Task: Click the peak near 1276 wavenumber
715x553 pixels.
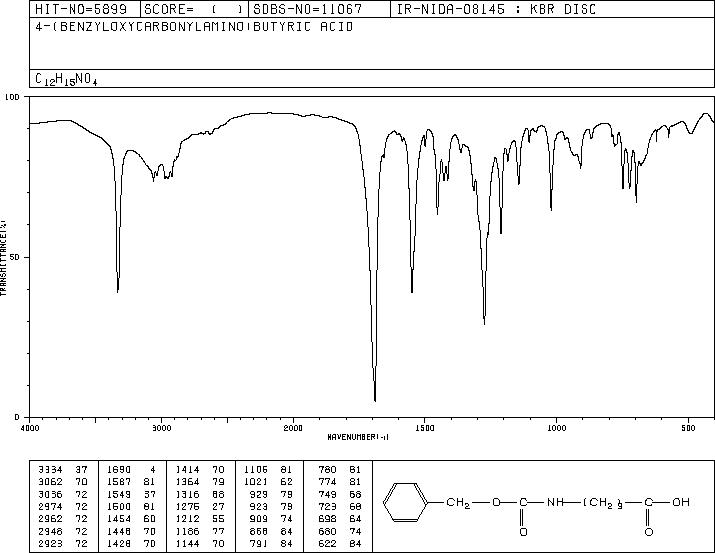Action: (x=484, y=323)
